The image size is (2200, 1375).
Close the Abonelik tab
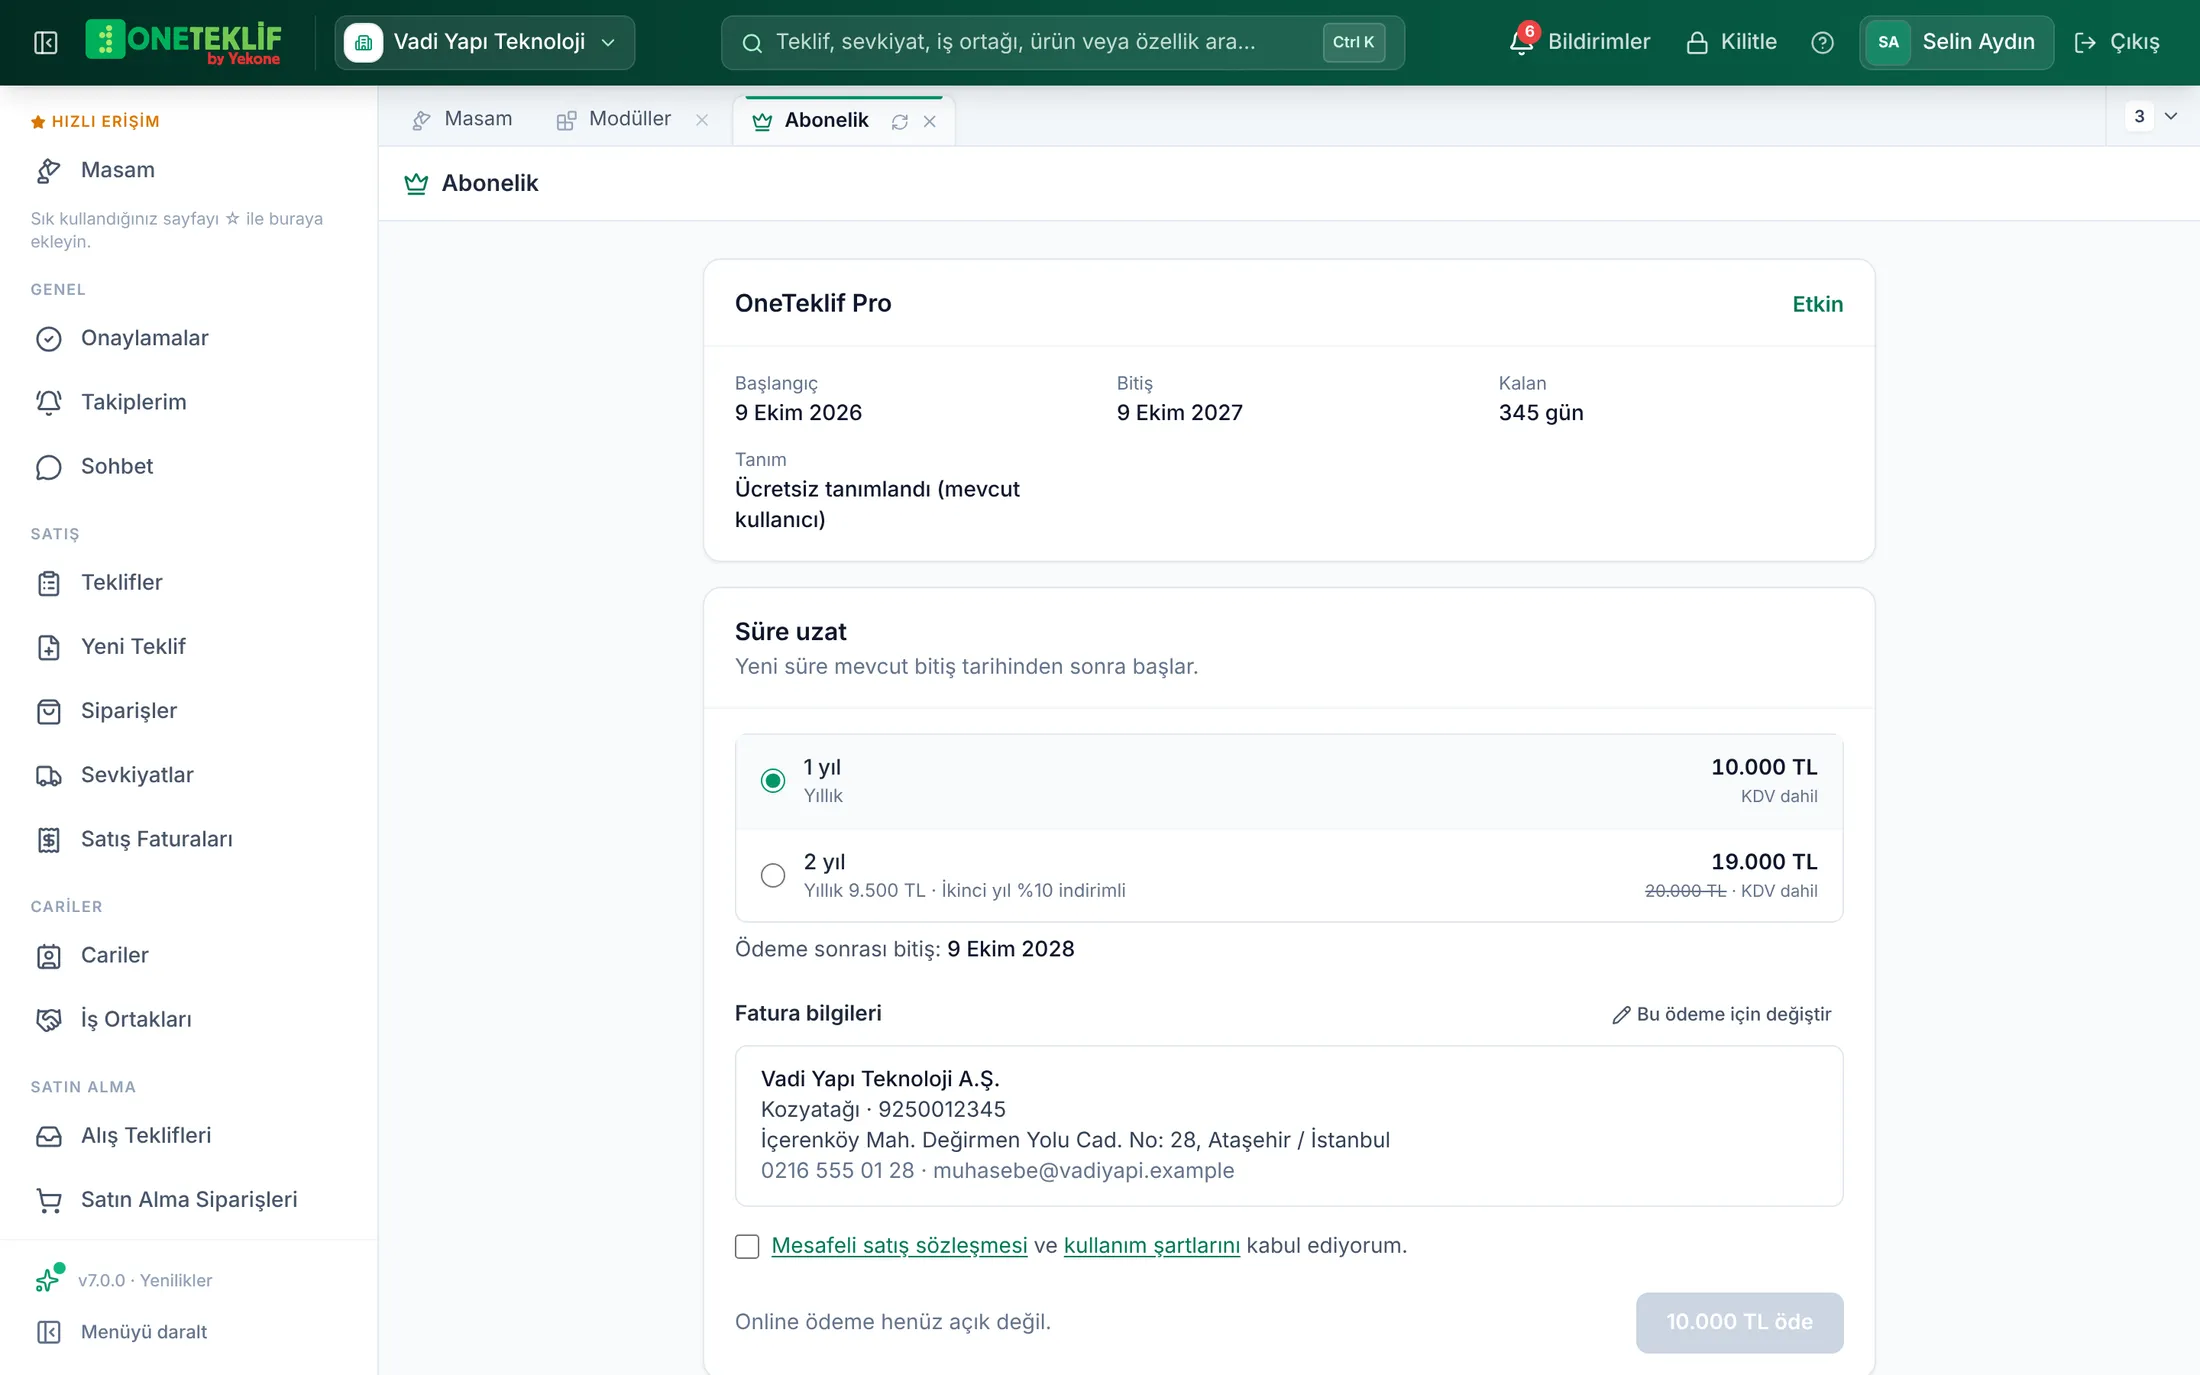930,121
